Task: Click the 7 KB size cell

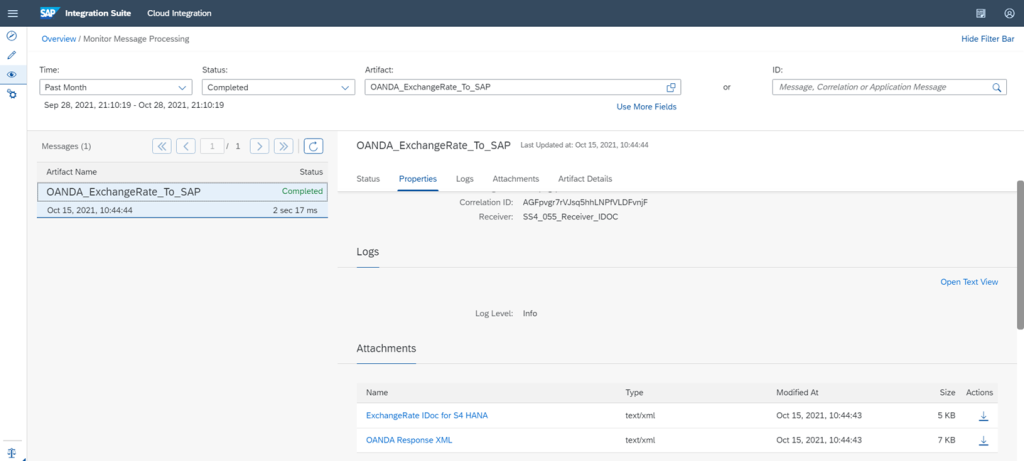Action: click(x=946, y=440)
